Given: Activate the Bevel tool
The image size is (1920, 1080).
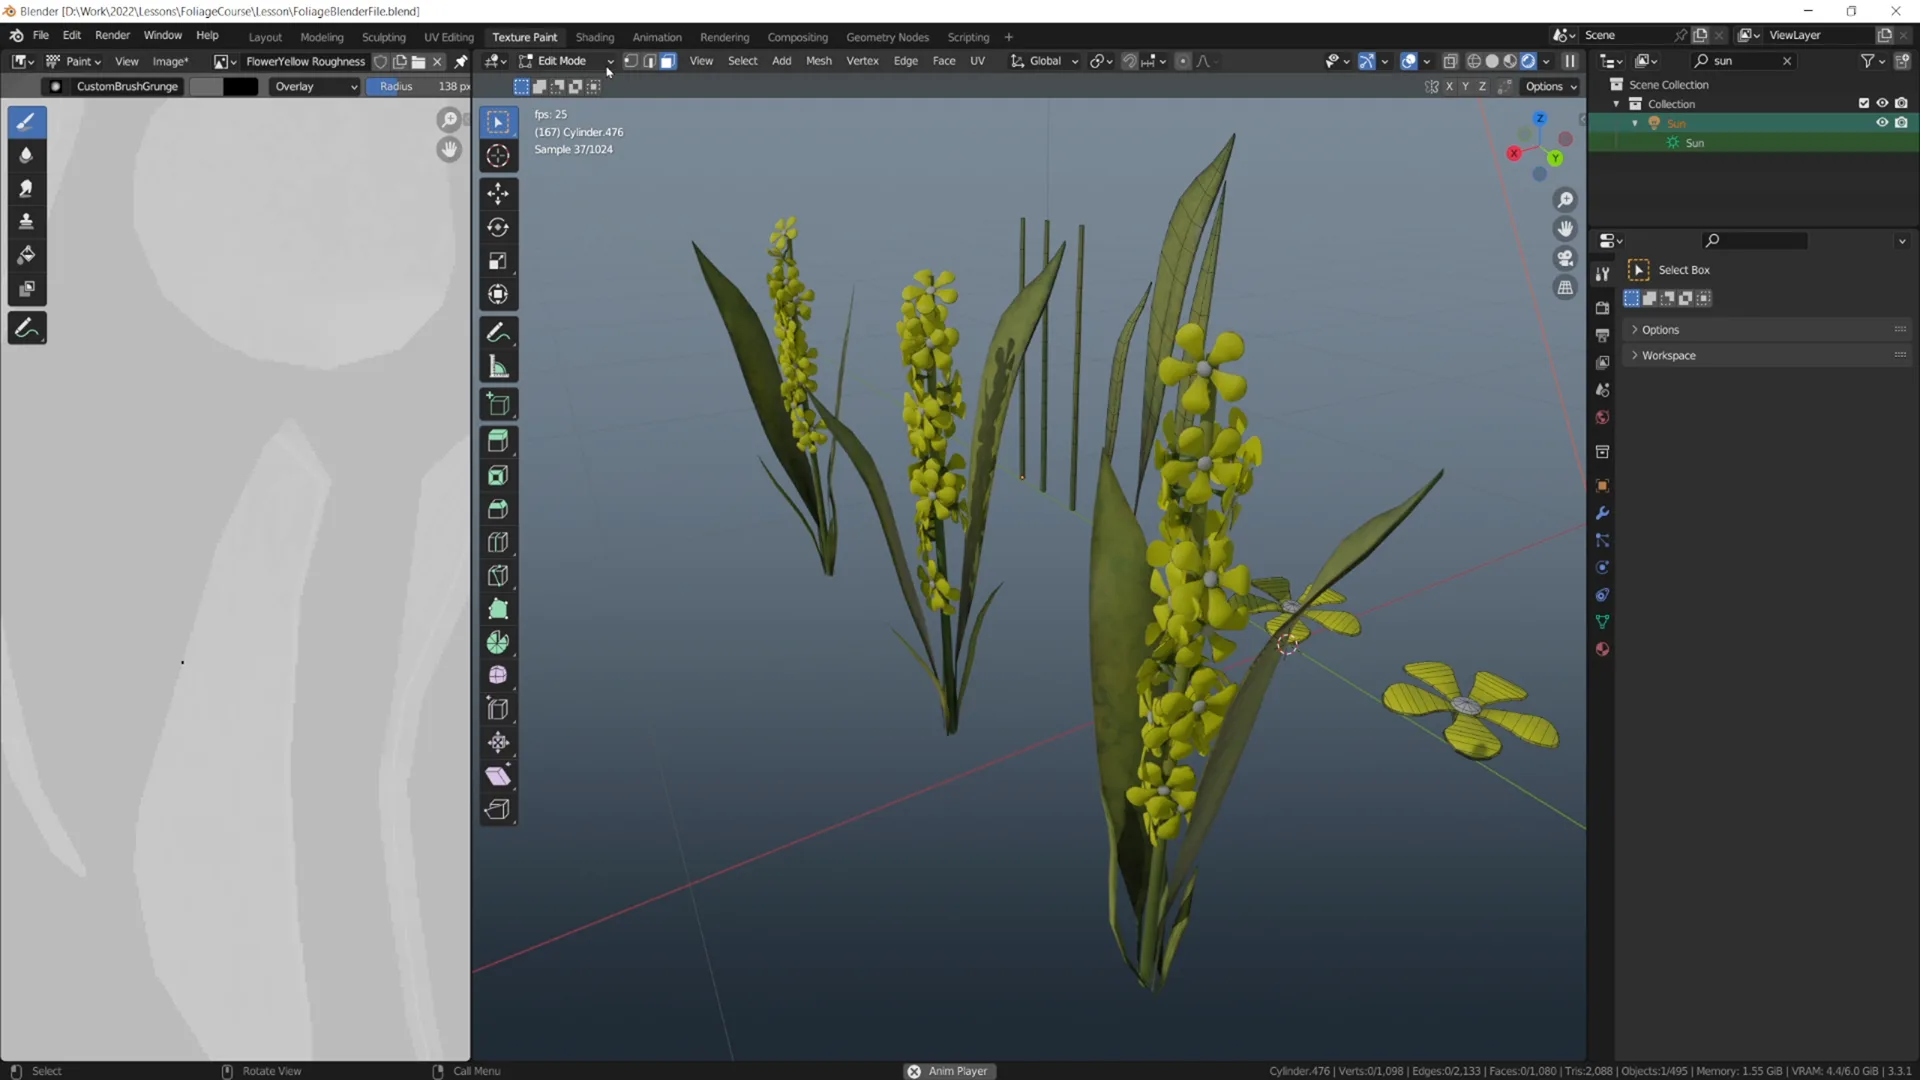Looking at the screenshot, I should 498,509.
